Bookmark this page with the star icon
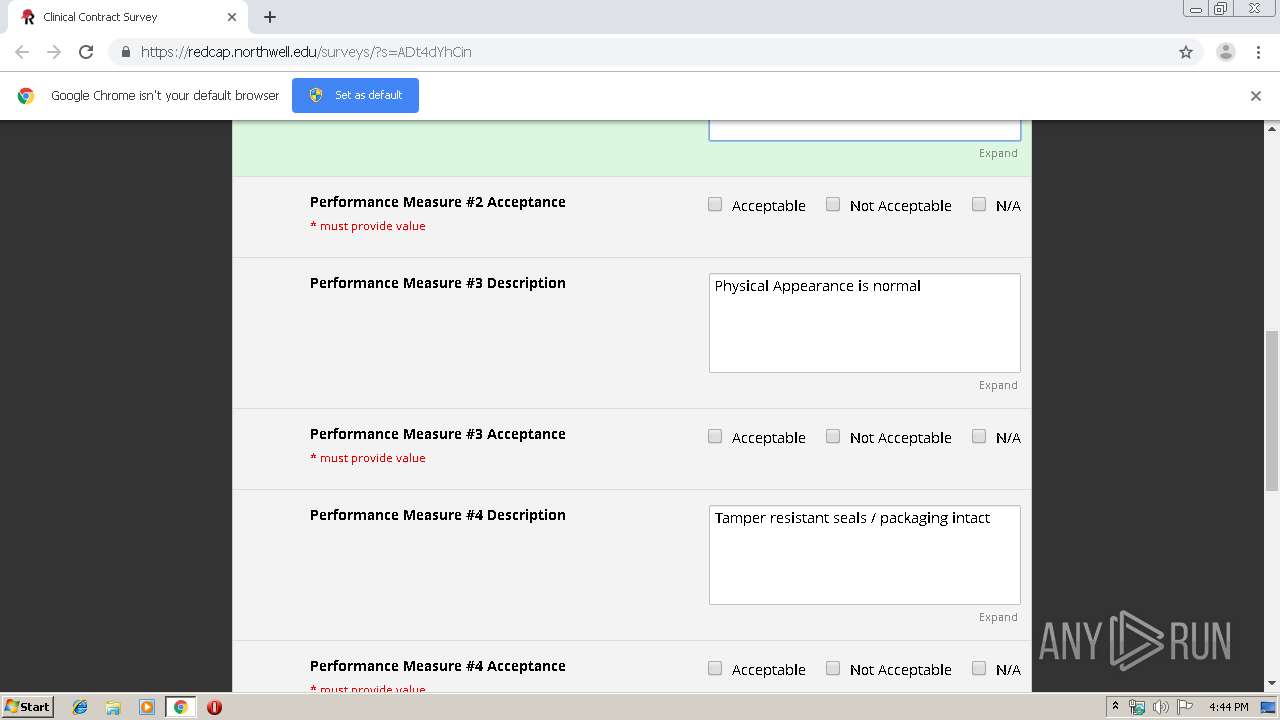 point(1186,52)
